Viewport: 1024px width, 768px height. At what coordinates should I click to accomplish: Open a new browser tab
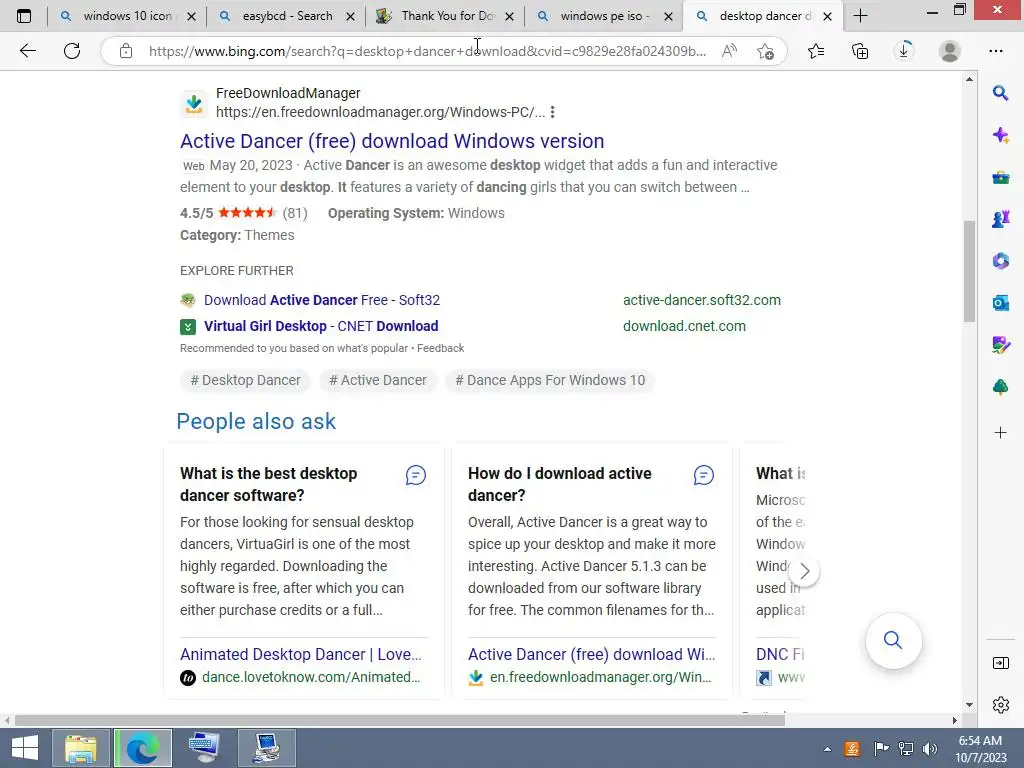[860, 16]
